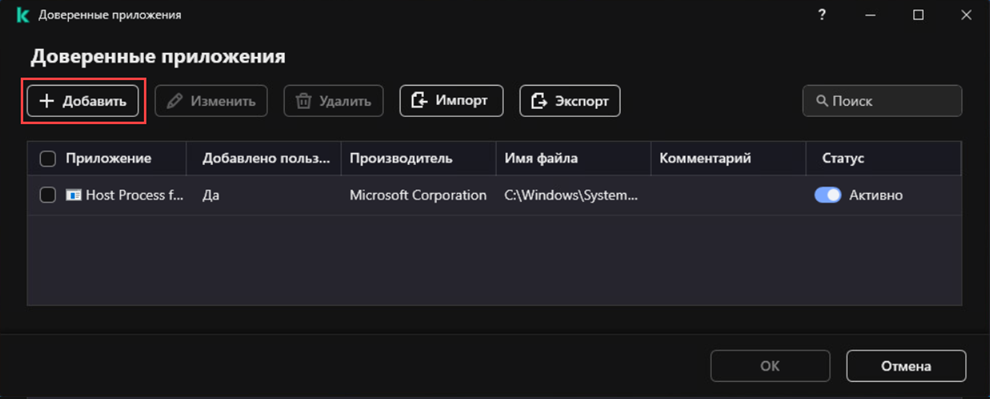Click the Удалить button
Image resolution: width=990 pixels, height=399 pixels.
coord(333,101)
